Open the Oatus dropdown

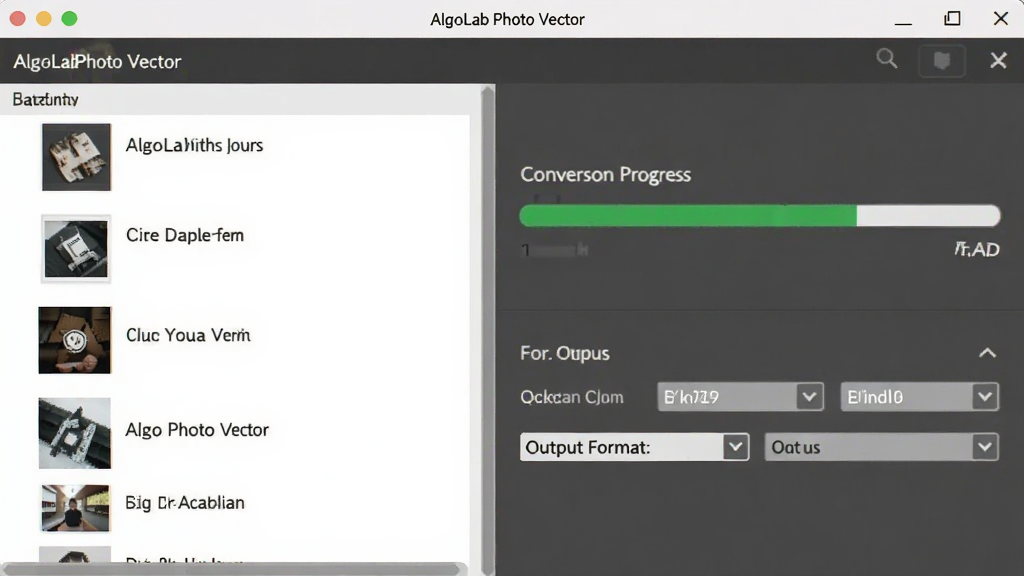point(881,447)
